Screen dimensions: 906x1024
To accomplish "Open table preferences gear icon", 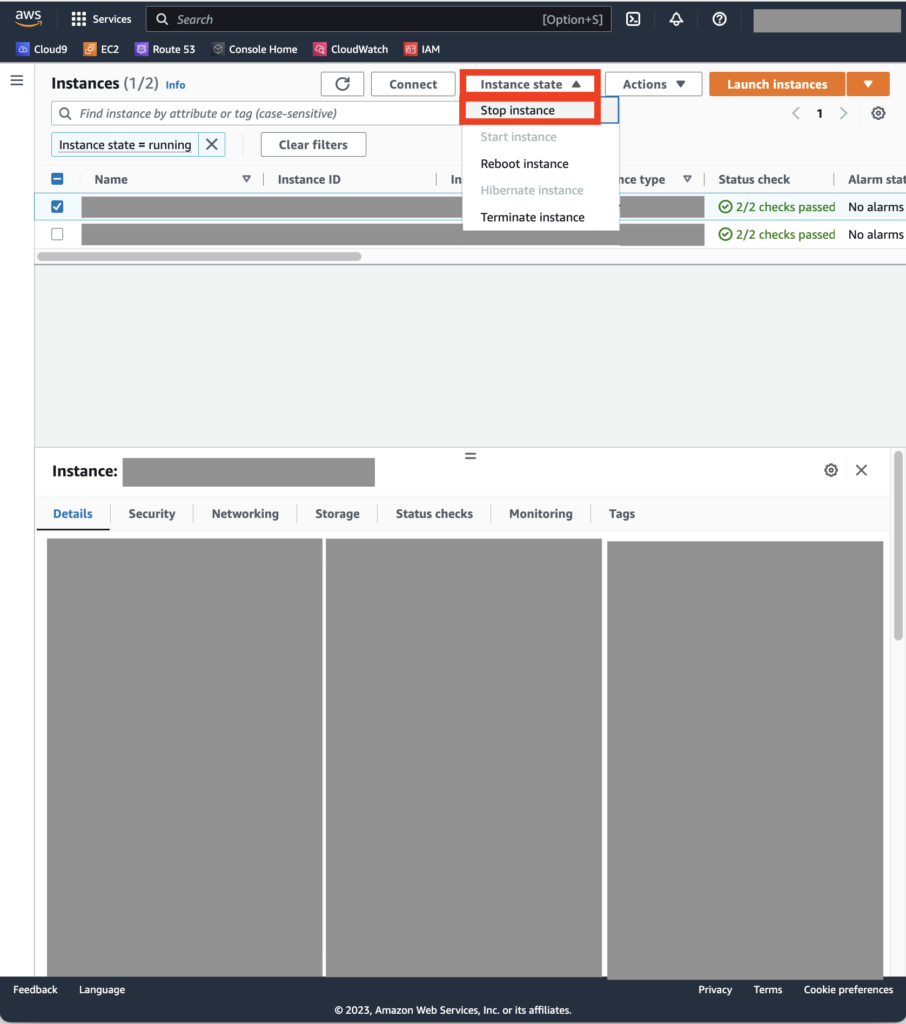I will point(878,113).
